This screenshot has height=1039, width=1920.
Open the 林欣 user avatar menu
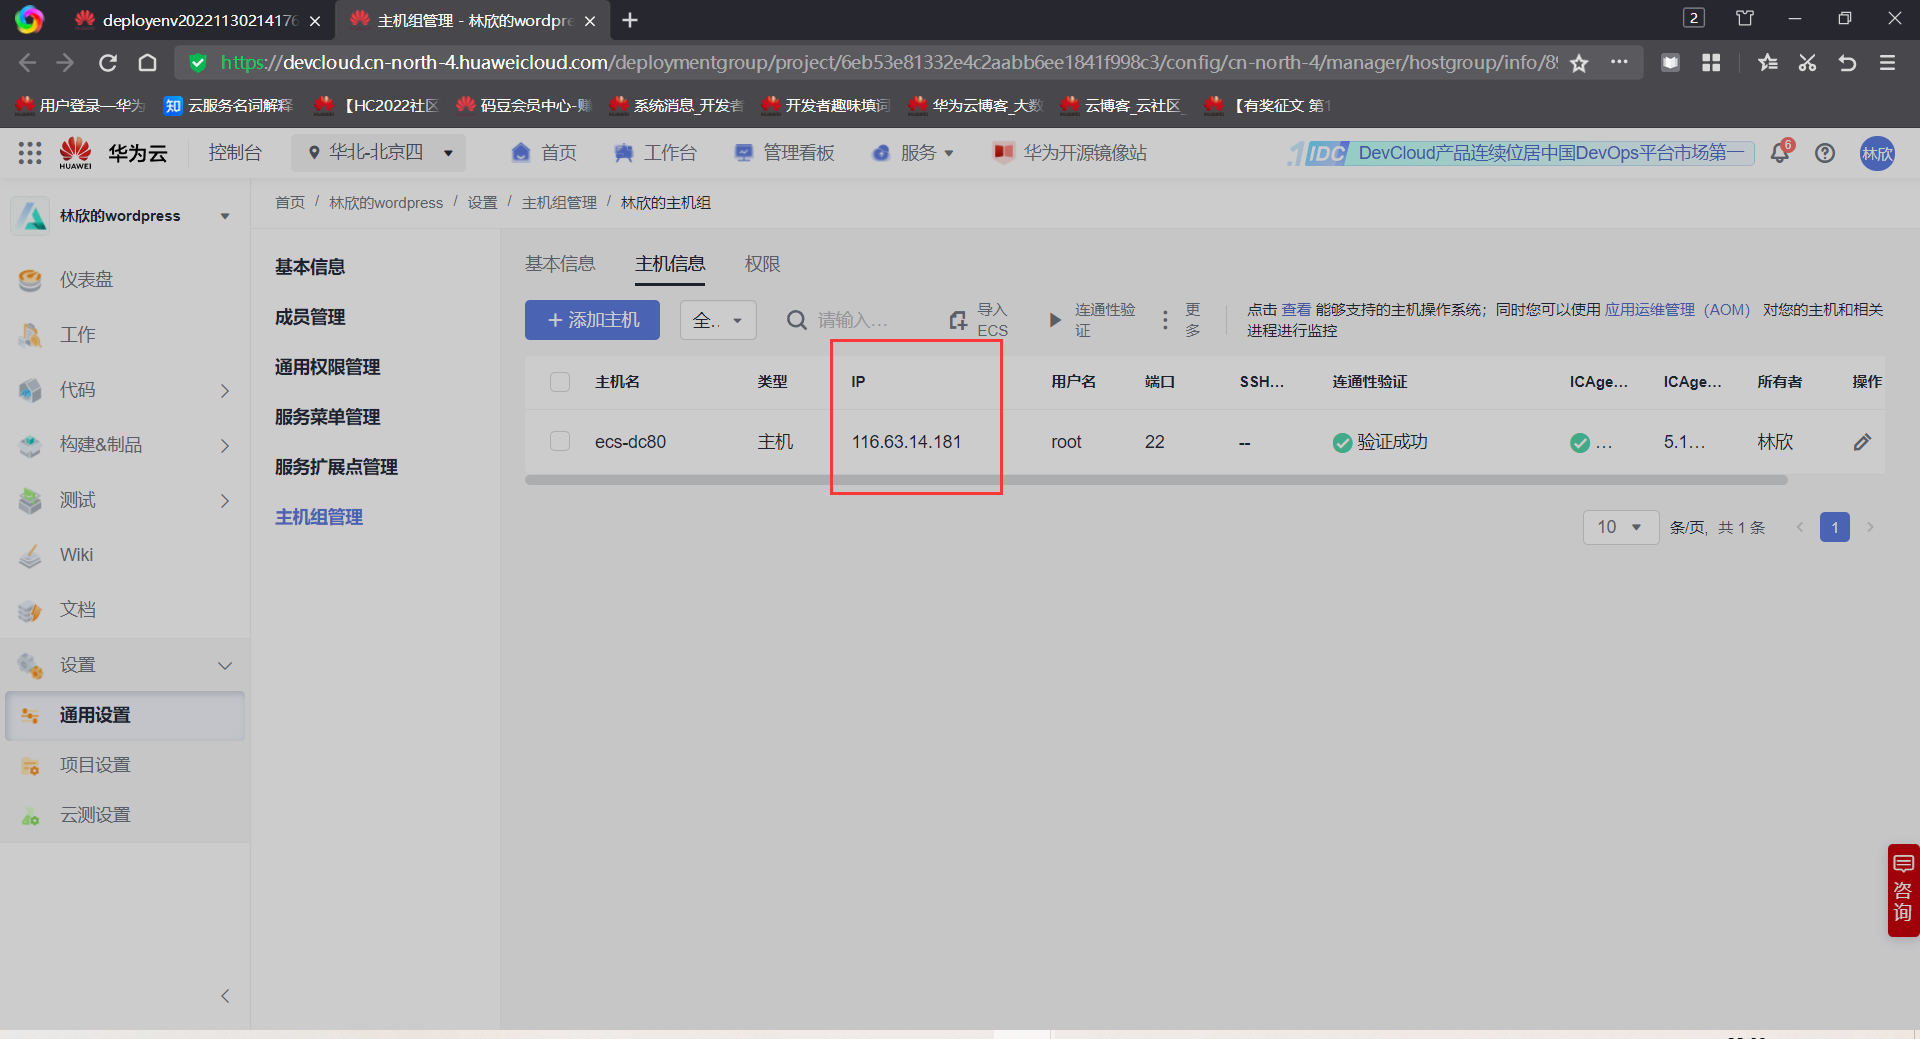click(x=1877, y=153)
